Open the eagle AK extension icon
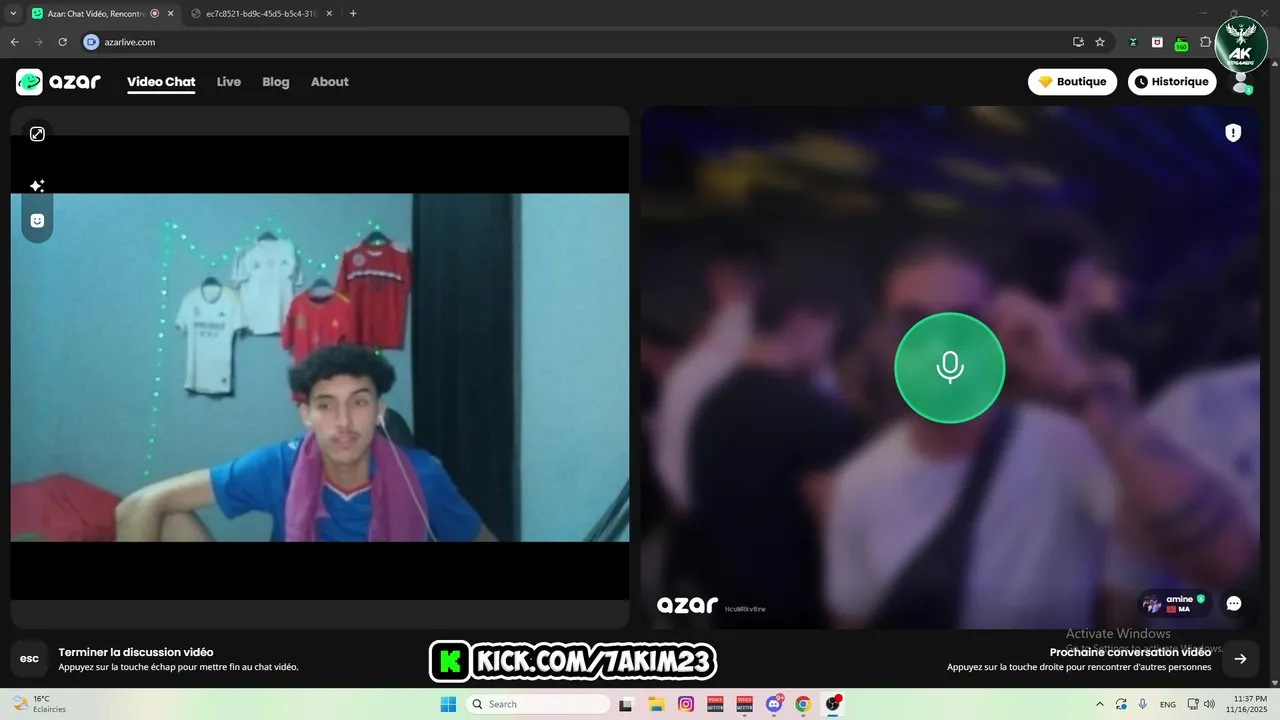Image resolution: width=1280 pixels, height=720 pixels. [x=1133, y=42]
